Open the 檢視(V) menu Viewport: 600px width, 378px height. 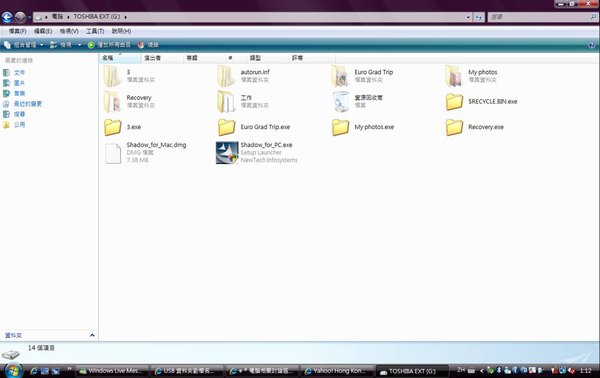click(x=69, y=31)
